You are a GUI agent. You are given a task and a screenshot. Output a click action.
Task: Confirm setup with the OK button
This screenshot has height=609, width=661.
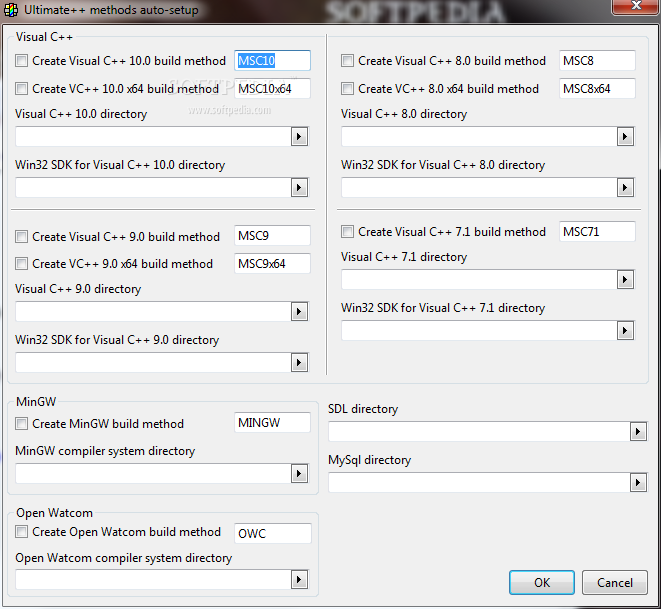pyautogui.click(x=542, y=582)
